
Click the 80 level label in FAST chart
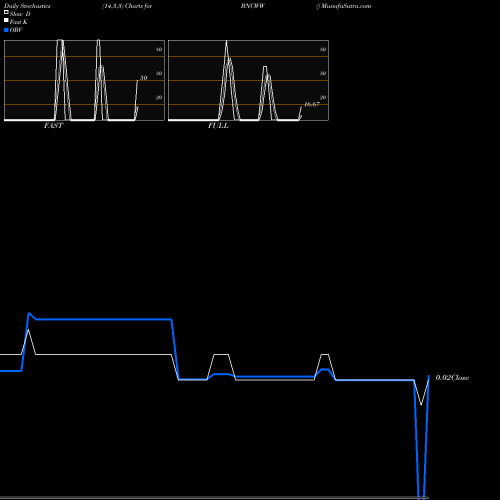[159, 49]
